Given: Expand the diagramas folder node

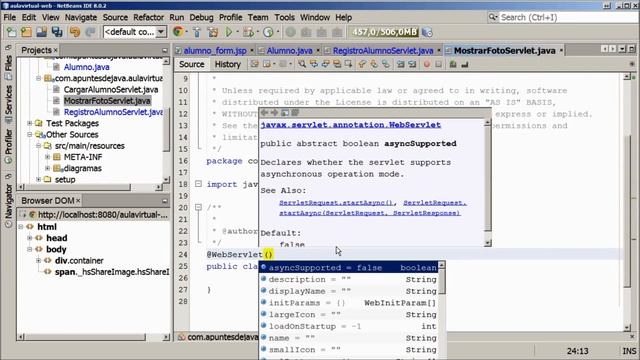Looking at the screenshot, I should pyautogui.click(x=47, y=168).
